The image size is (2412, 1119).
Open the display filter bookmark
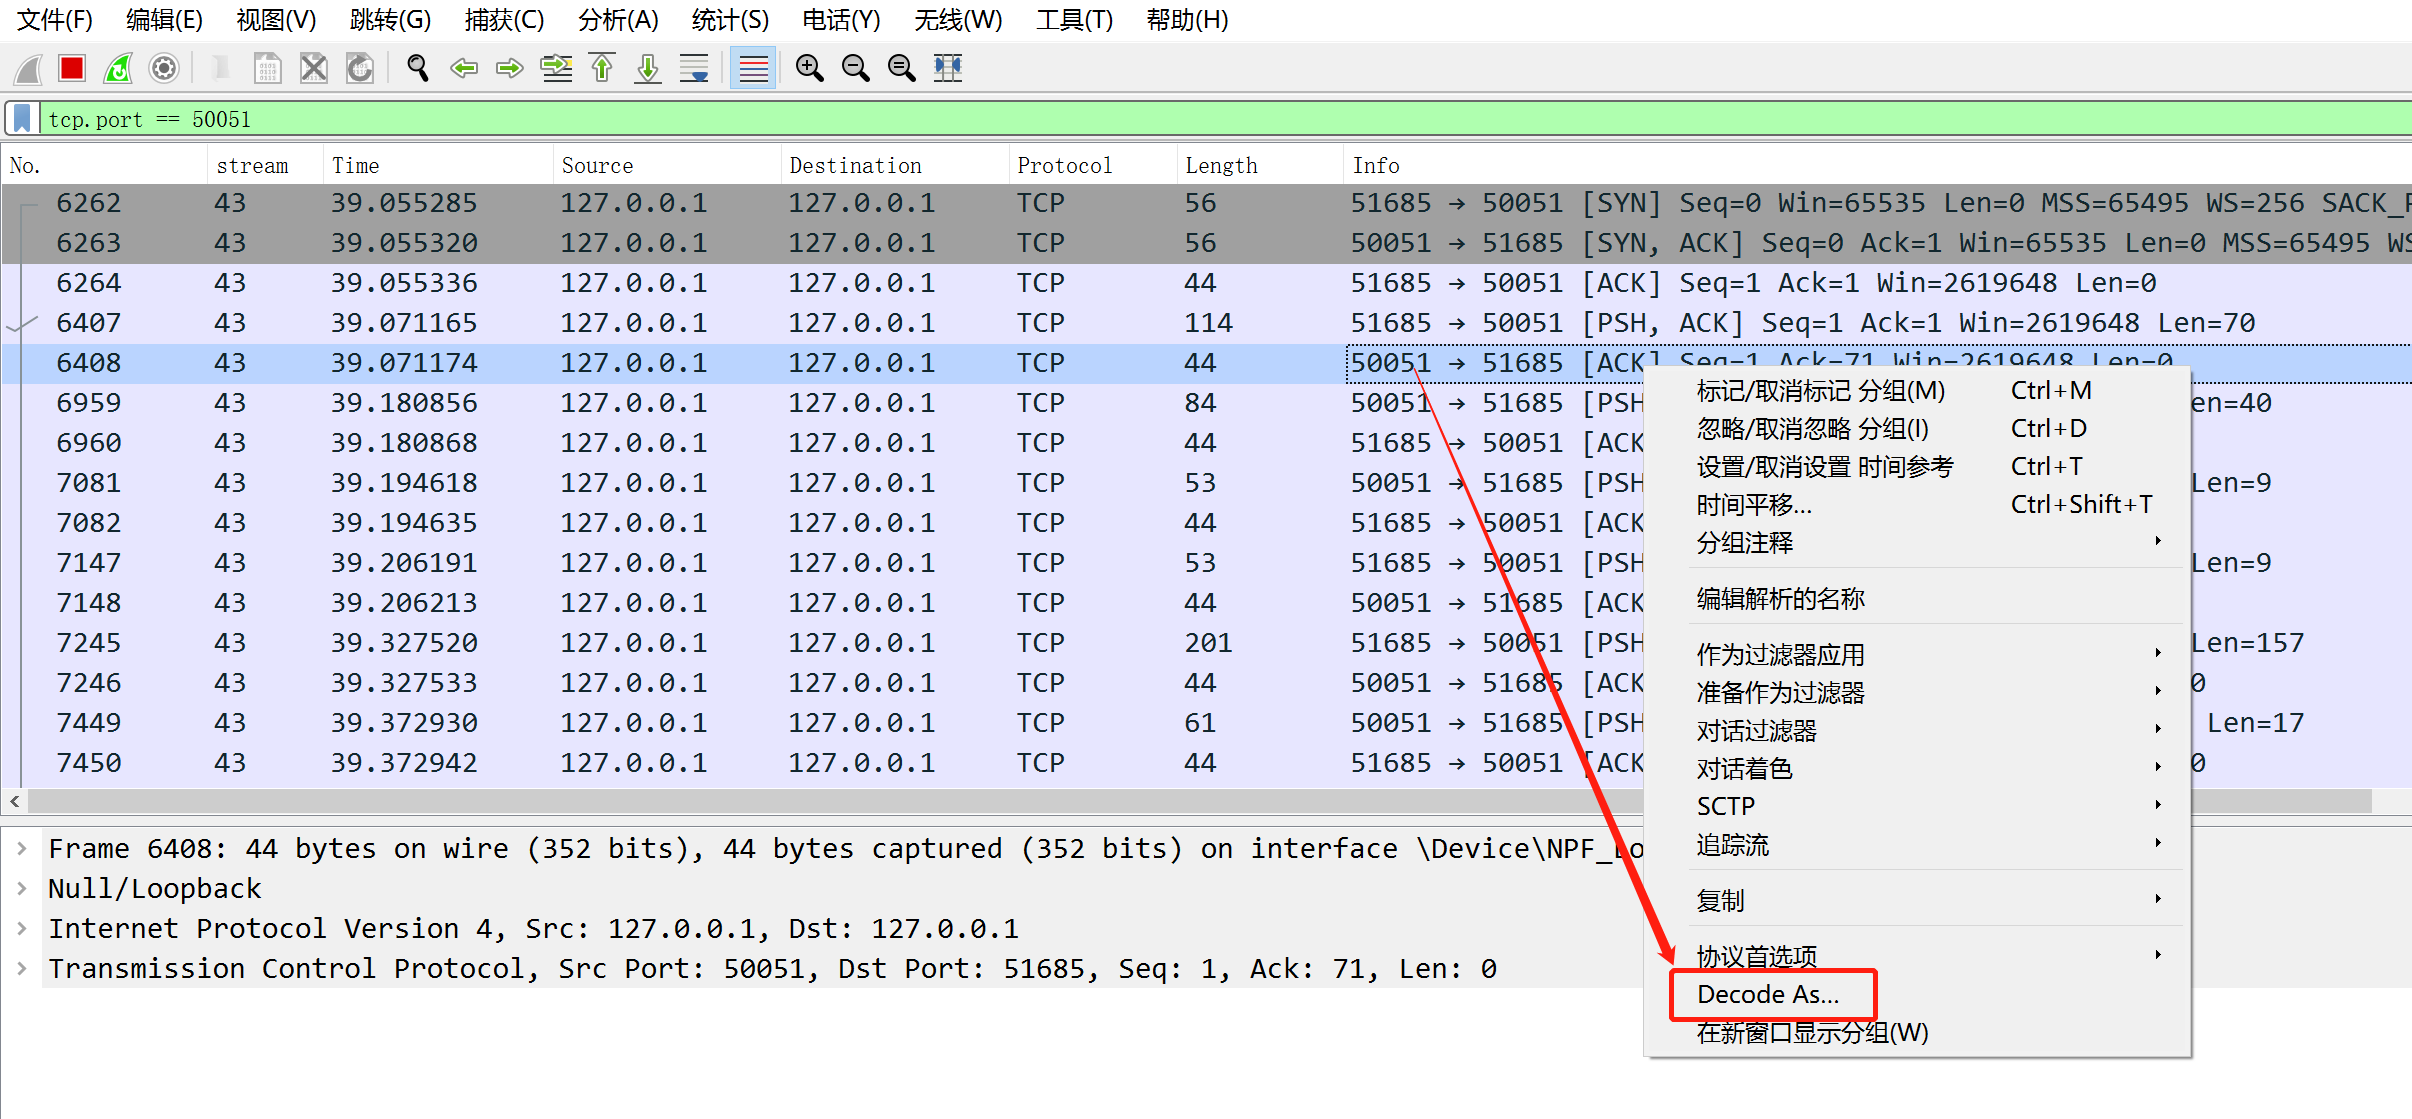point(22,119)
